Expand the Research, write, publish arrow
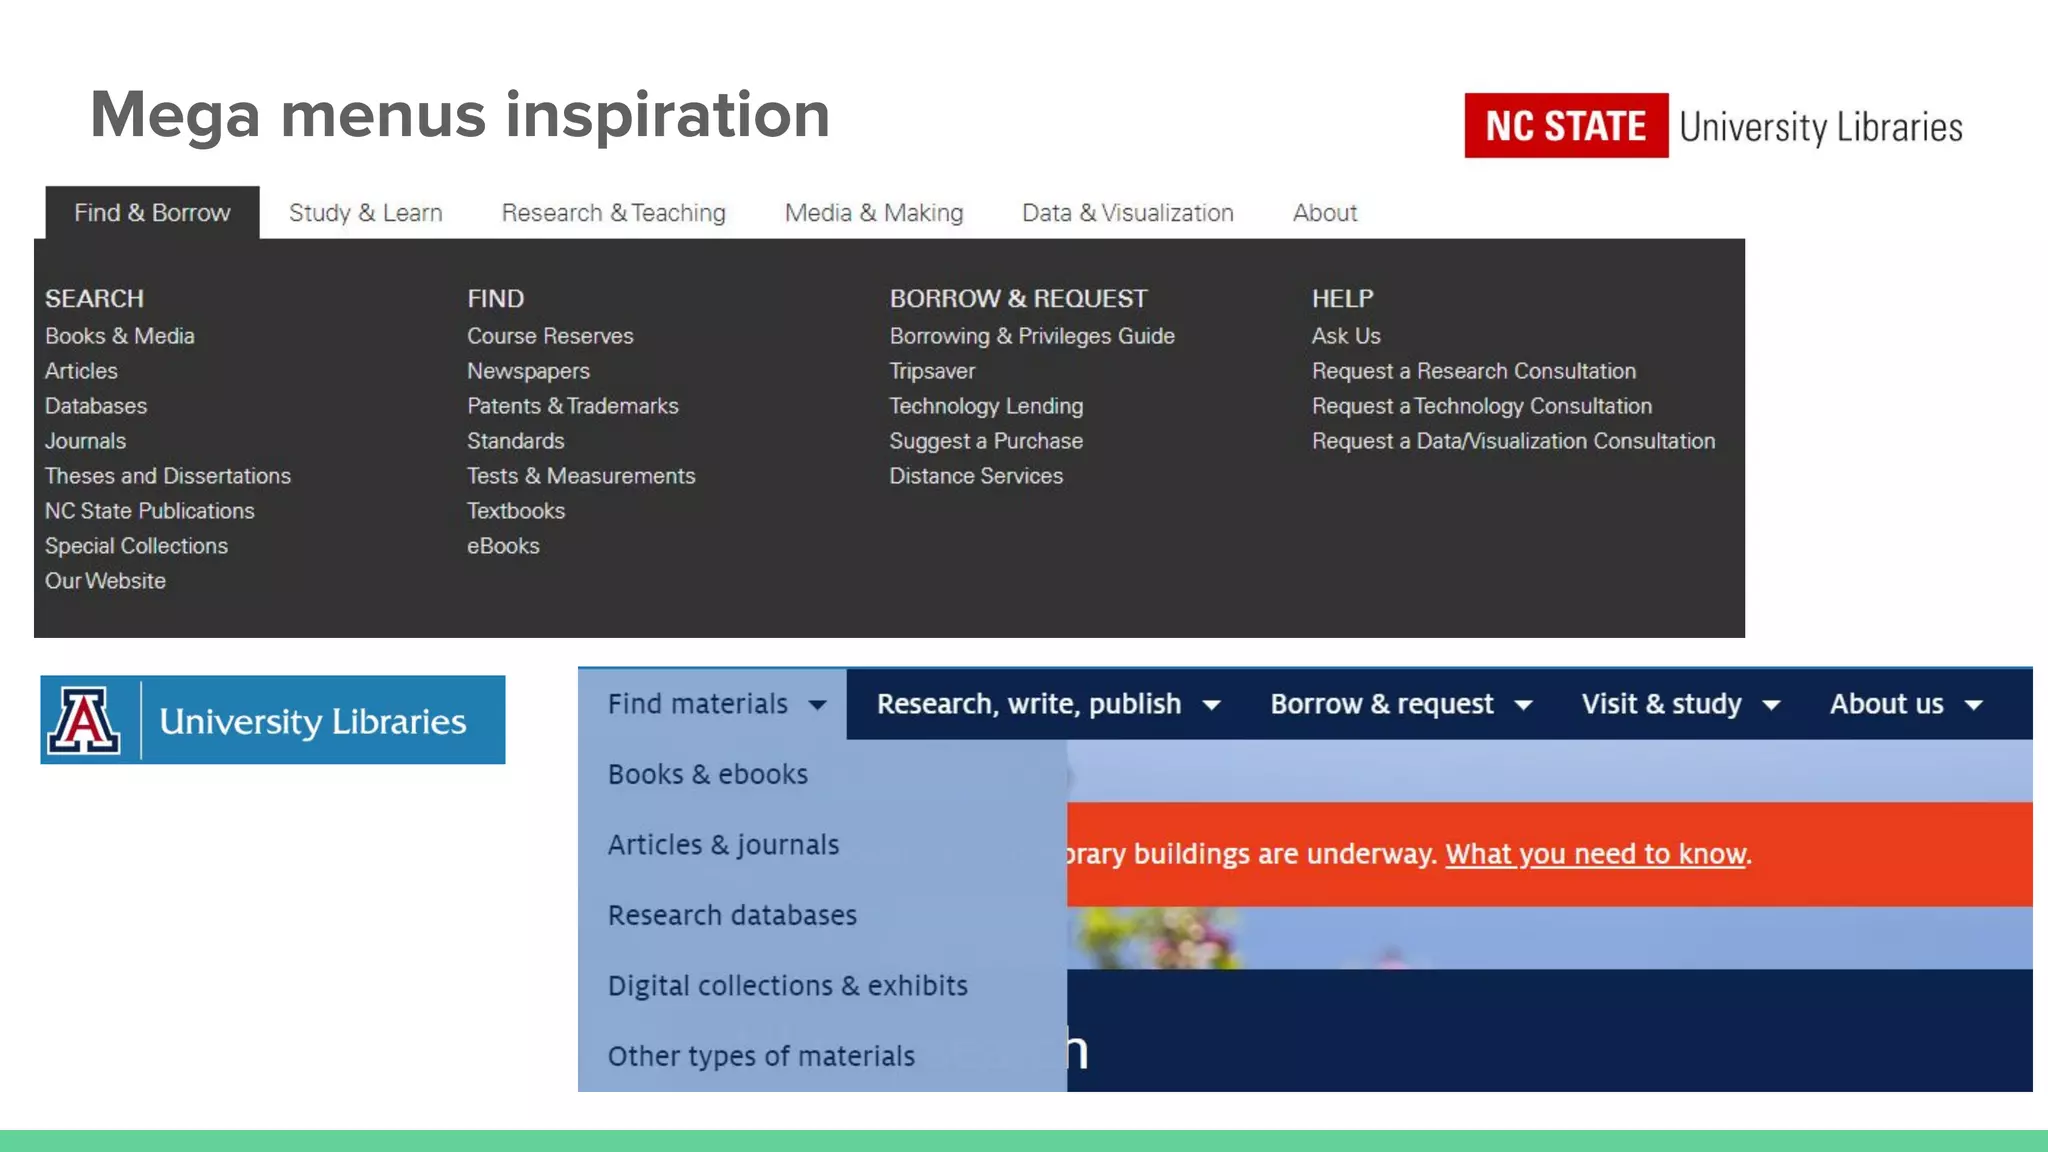This screenshot has width=2048, height=1152. tap(1212, 705)
